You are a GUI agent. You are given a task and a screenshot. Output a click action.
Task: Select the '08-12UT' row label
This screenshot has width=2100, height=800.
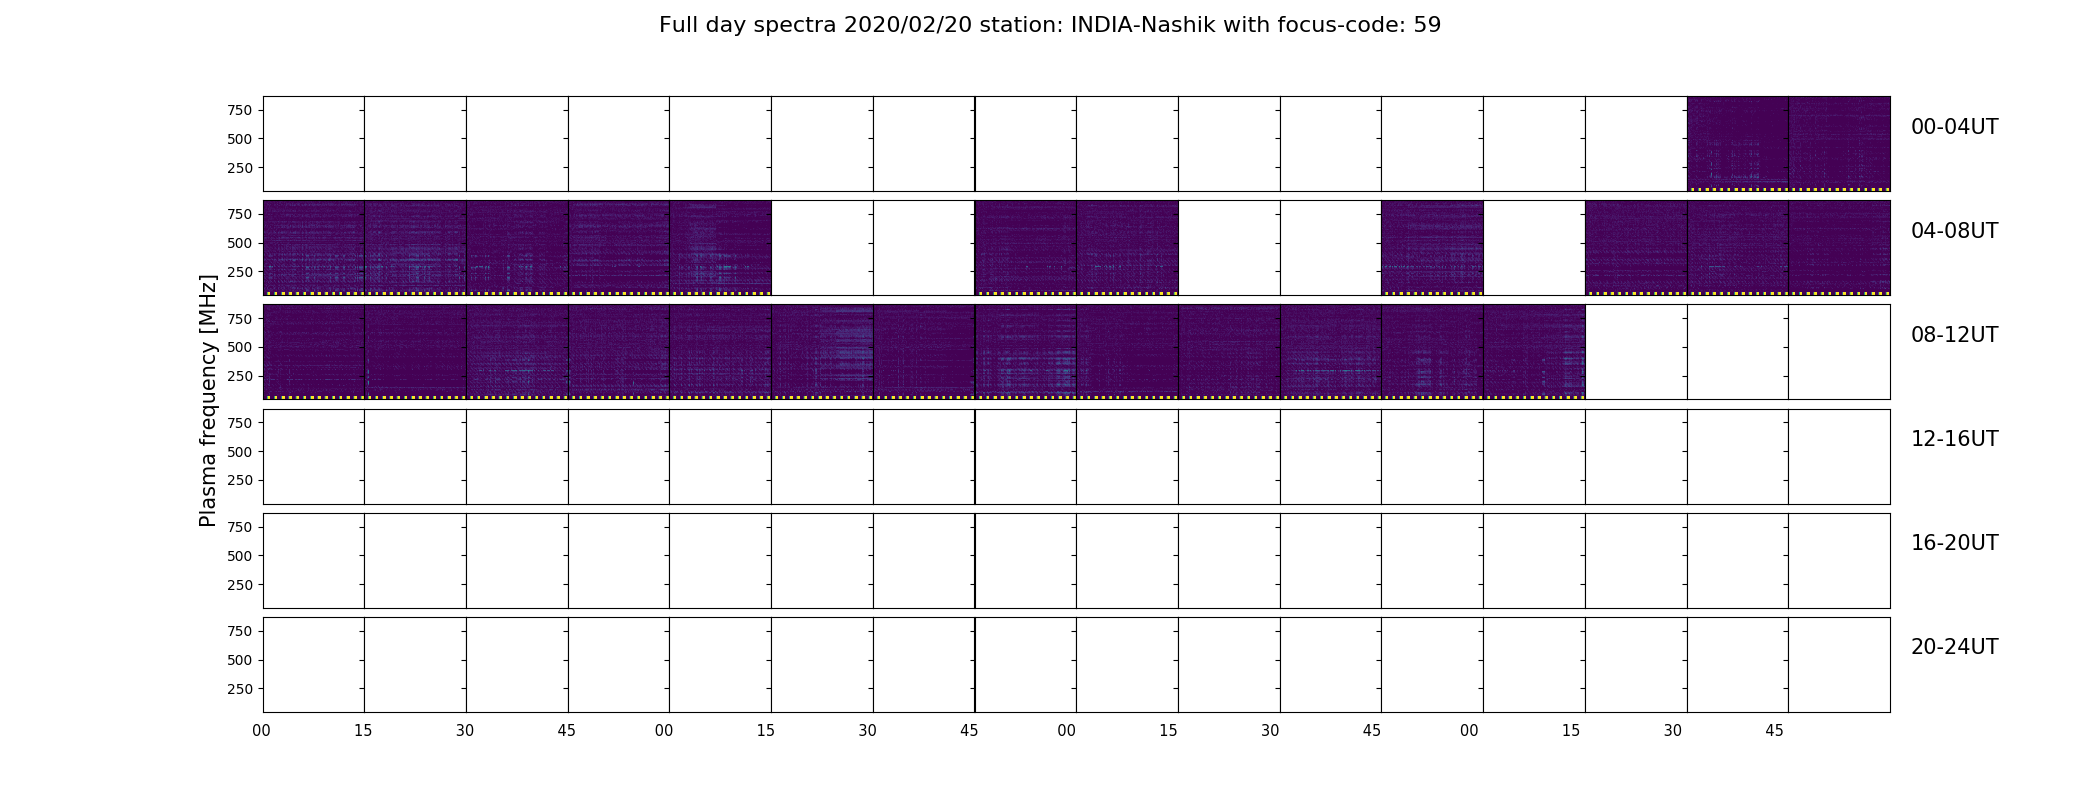point(1954,335)
